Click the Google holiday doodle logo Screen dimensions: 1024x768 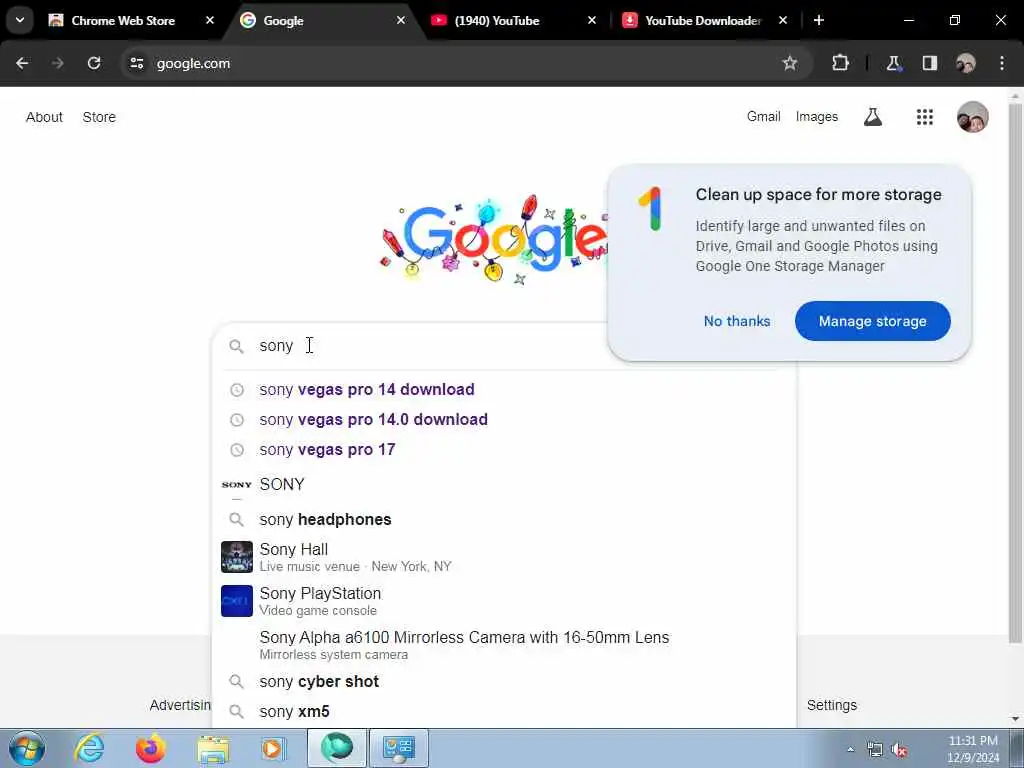point(494,240)
